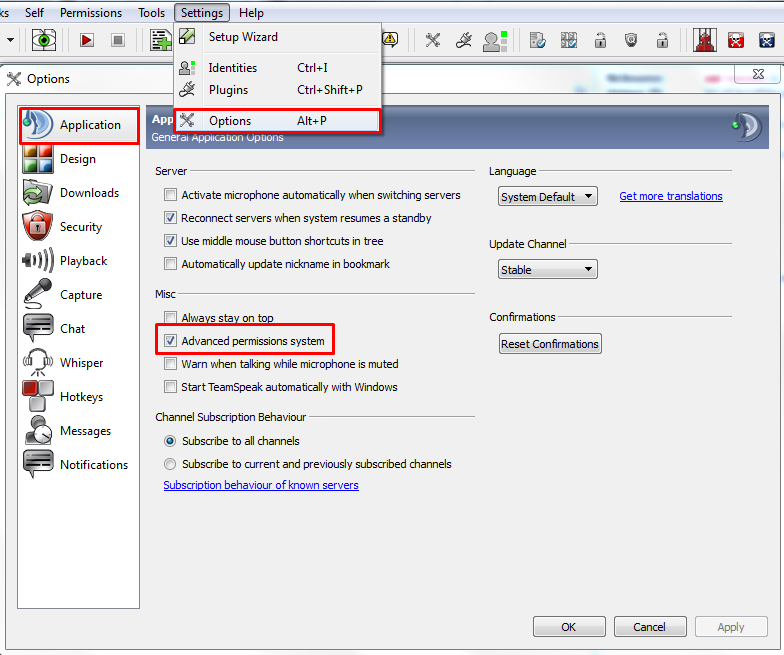This screenshot has height=655, width=784.
Task: Click the blue skull toolbar icon
Action: pos(767,40)
